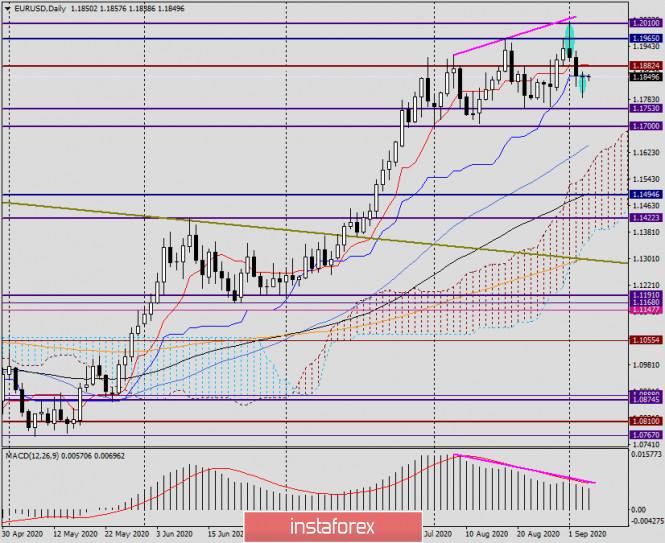Click the EURUSD,Daily chart title
The image size is (665, 543).
(40, 8)
